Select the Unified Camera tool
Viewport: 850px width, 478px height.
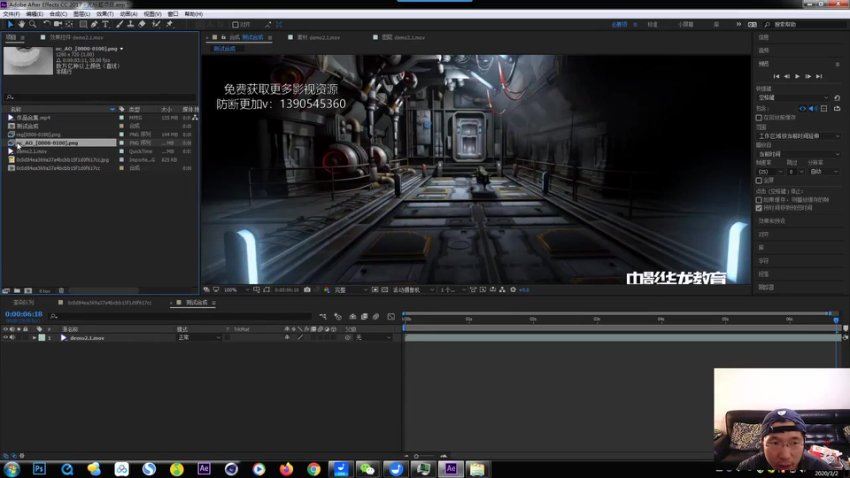tap(57, 24)
